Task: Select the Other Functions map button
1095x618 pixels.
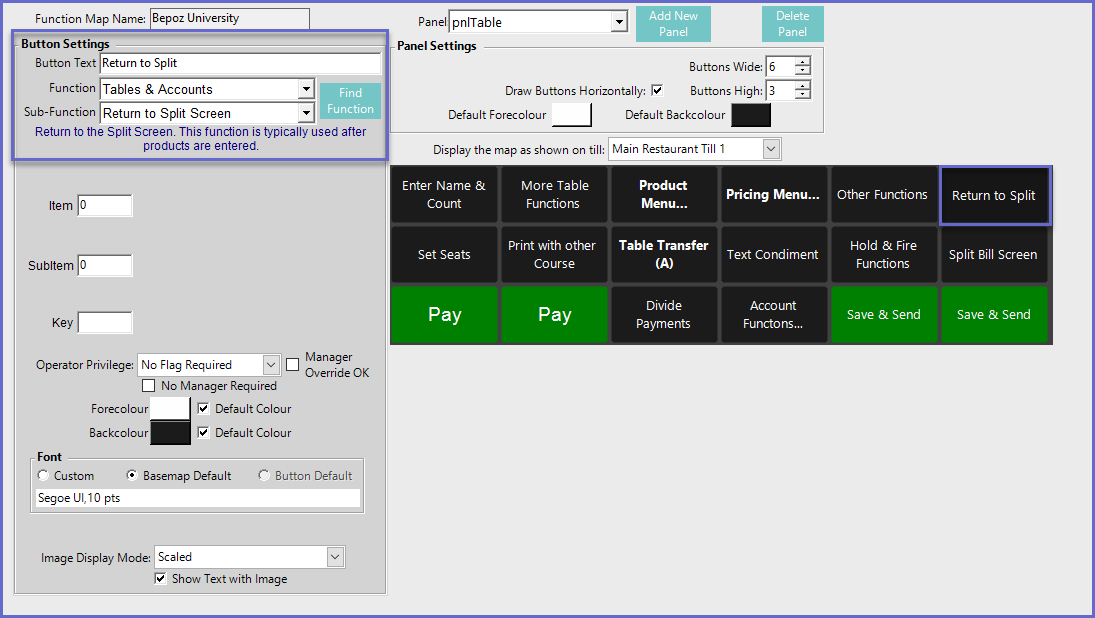Action: tap(883, 195)
